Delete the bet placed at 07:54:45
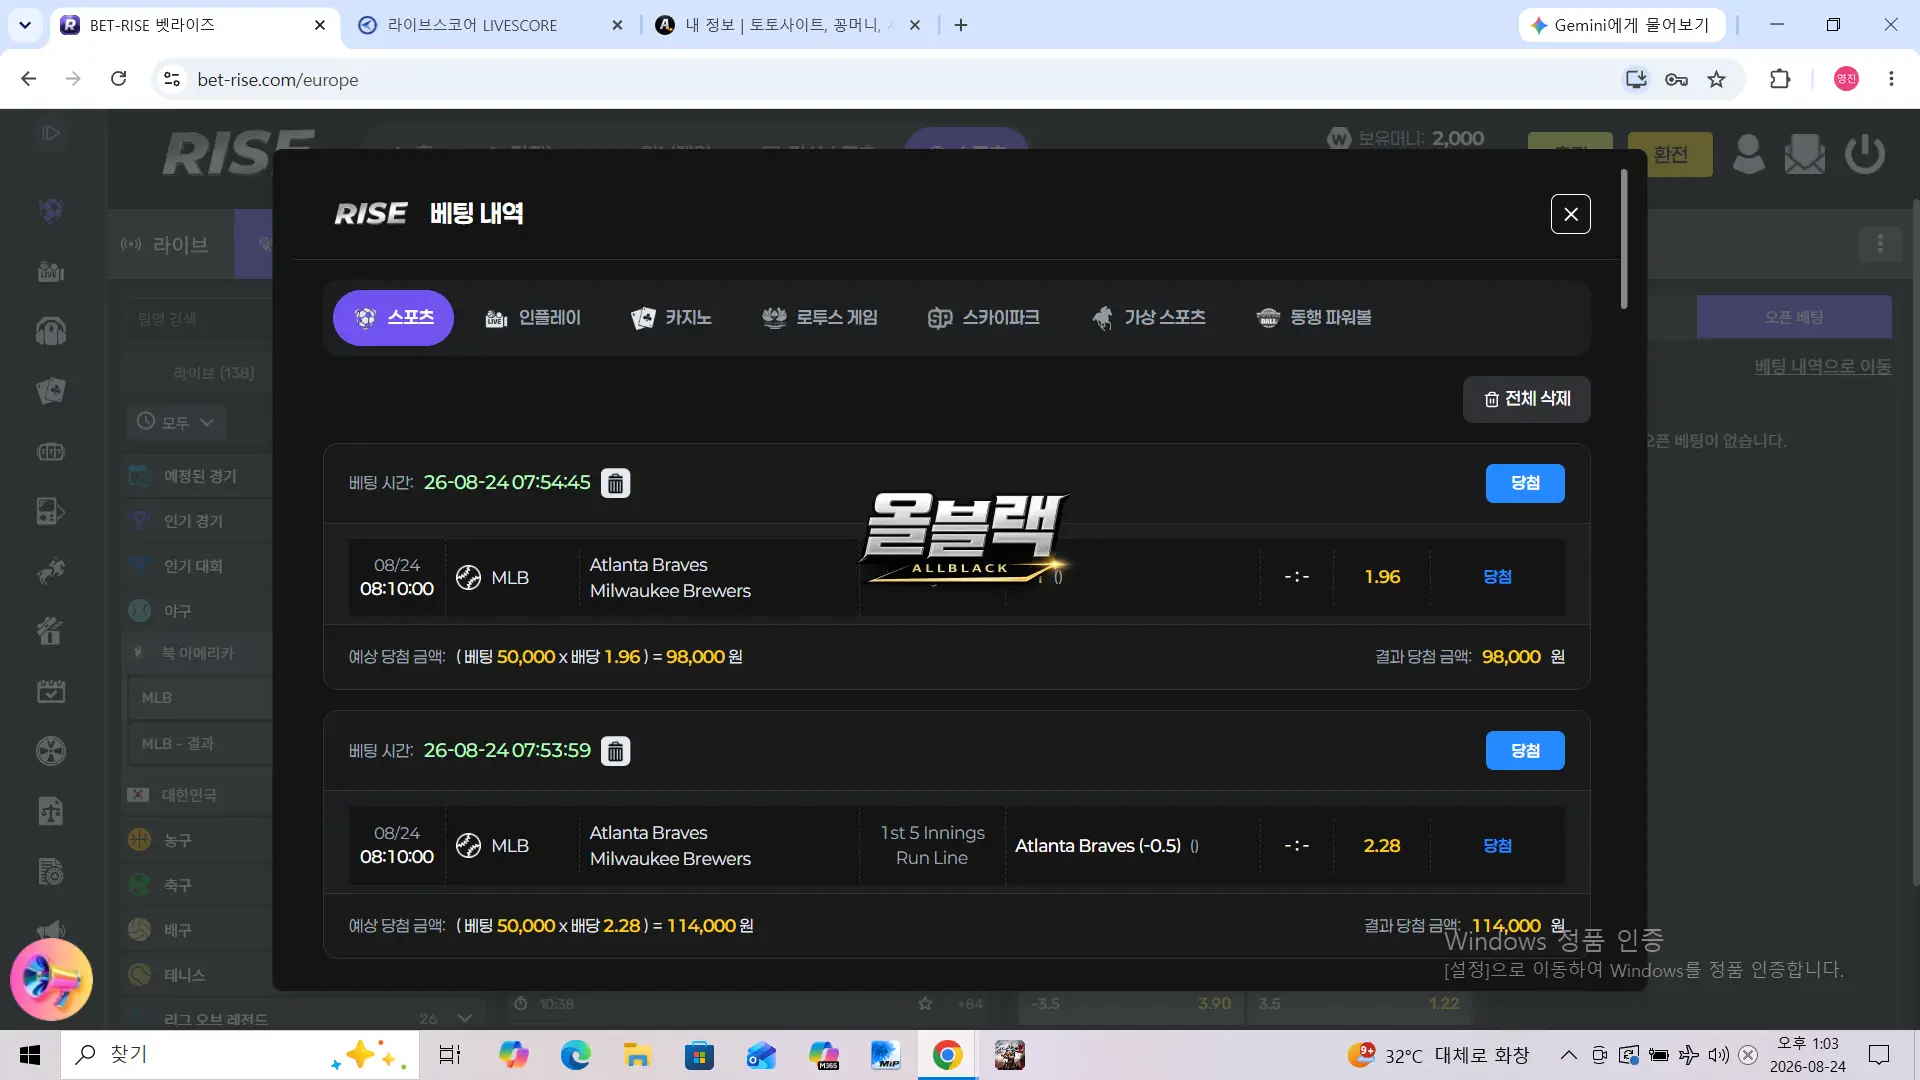Viewport: 1920px width, 1080px height. pos(615,483)
